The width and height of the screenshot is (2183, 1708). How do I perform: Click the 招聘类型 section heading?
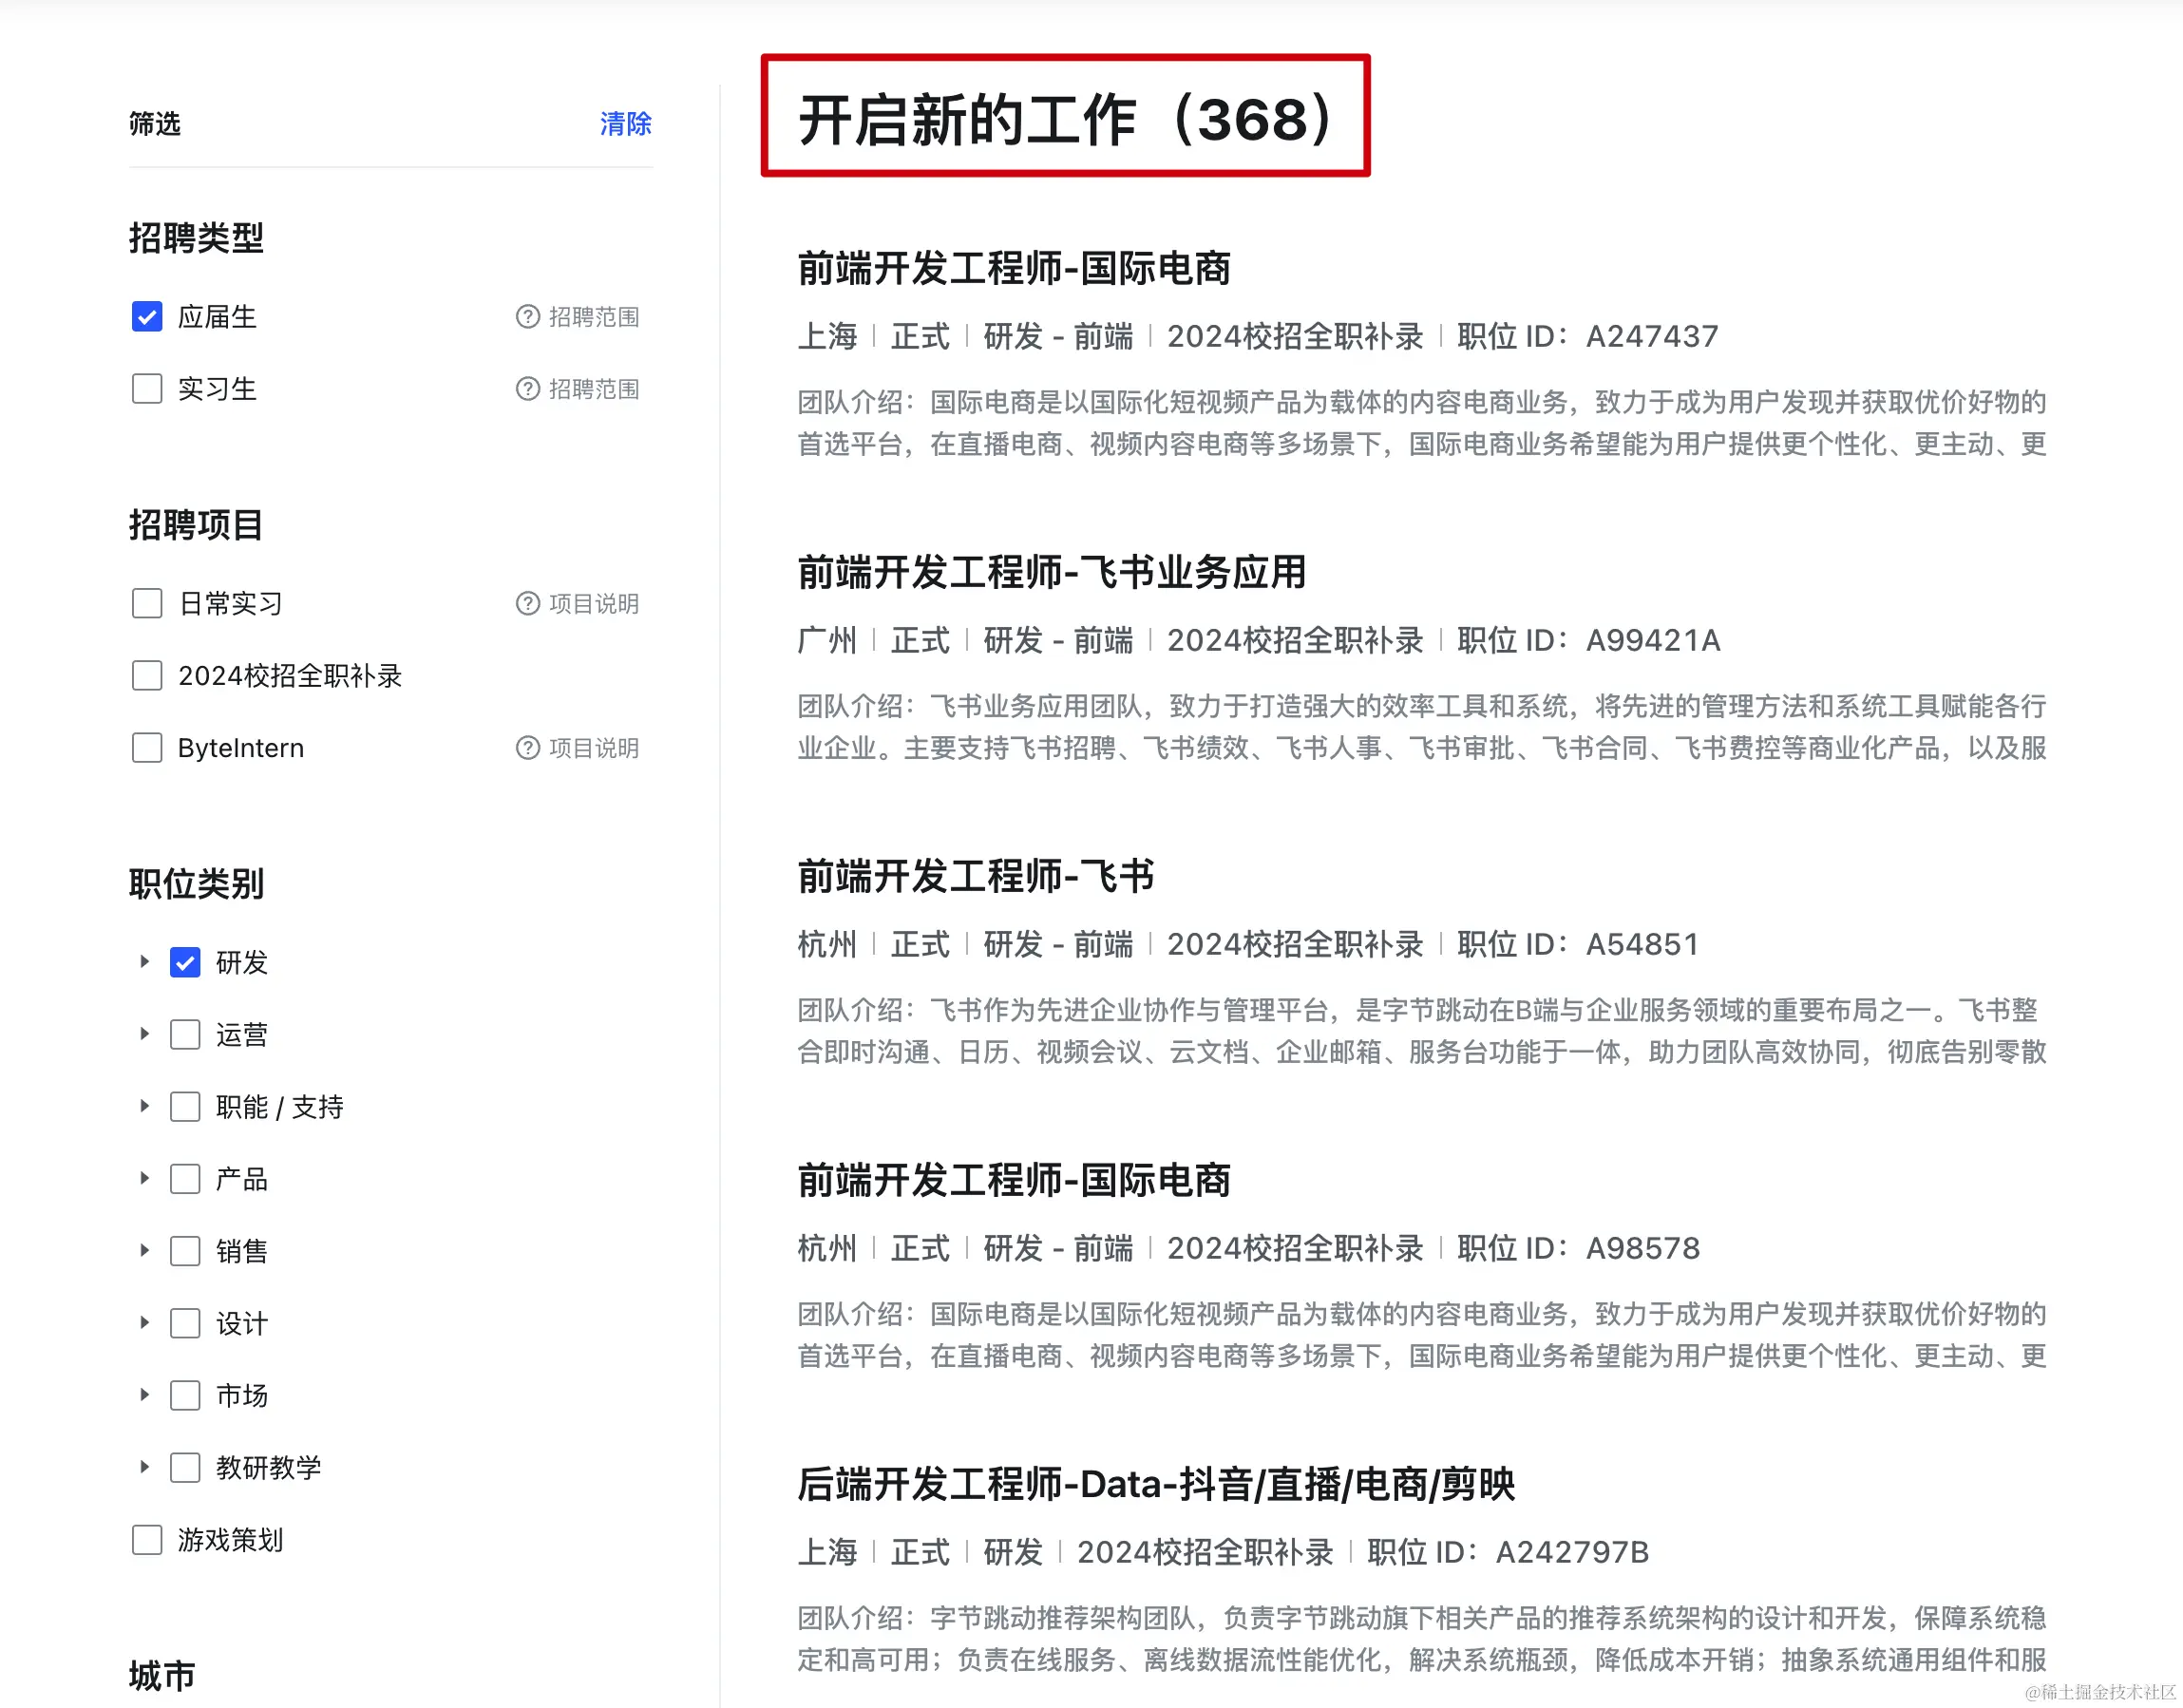[196, 238]
